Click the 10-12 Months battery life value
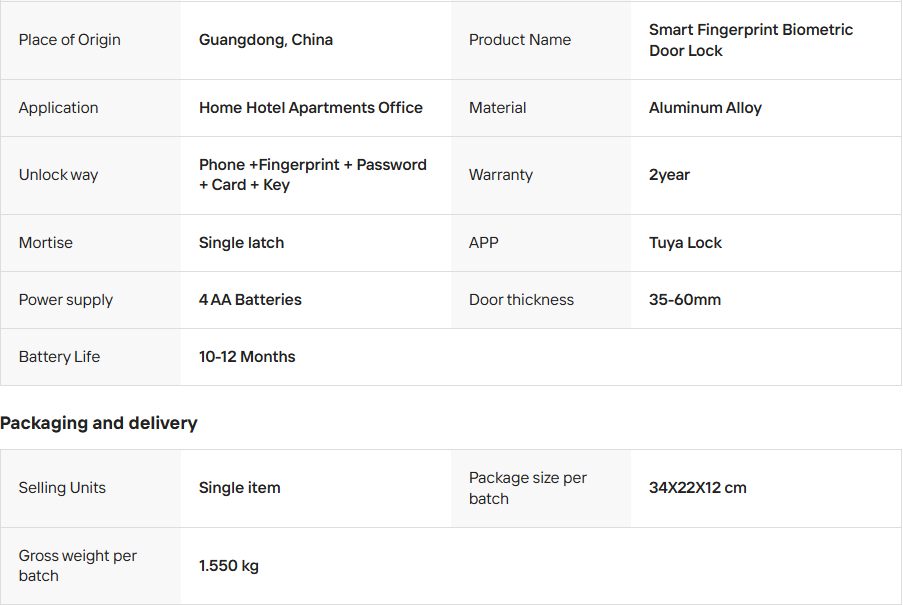 point(247,357)
